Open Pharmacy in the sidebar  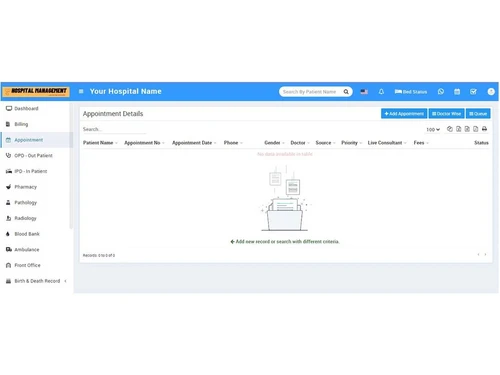25,187
